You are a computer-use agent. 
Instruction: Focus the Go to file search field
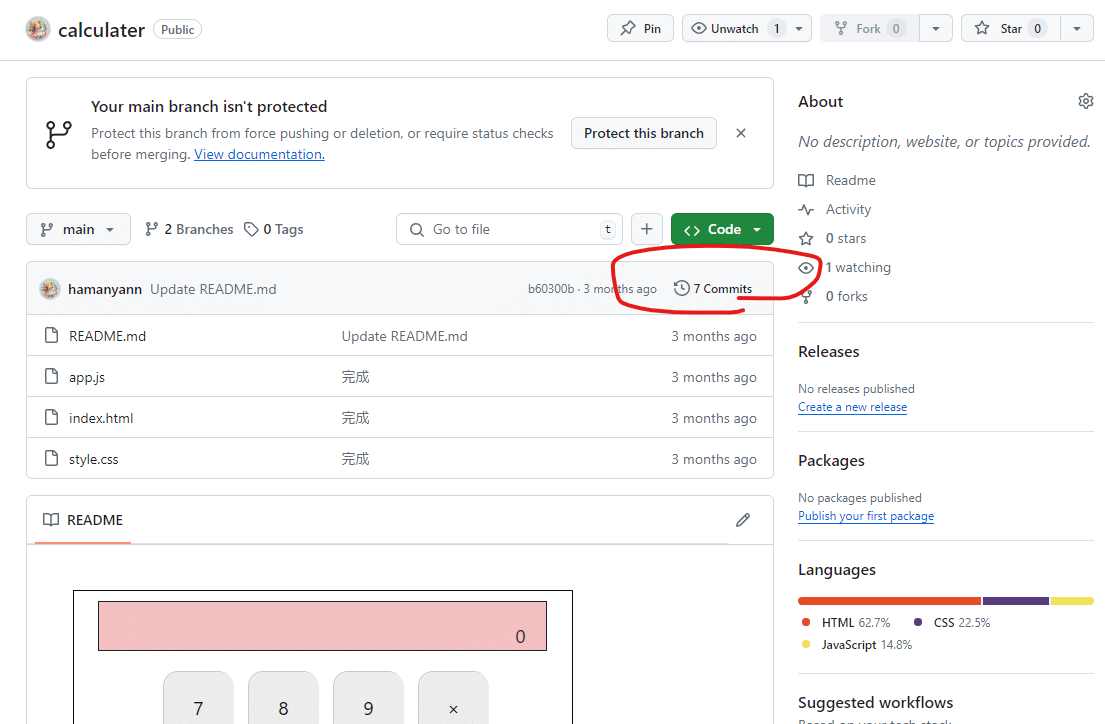pos(509,229)
